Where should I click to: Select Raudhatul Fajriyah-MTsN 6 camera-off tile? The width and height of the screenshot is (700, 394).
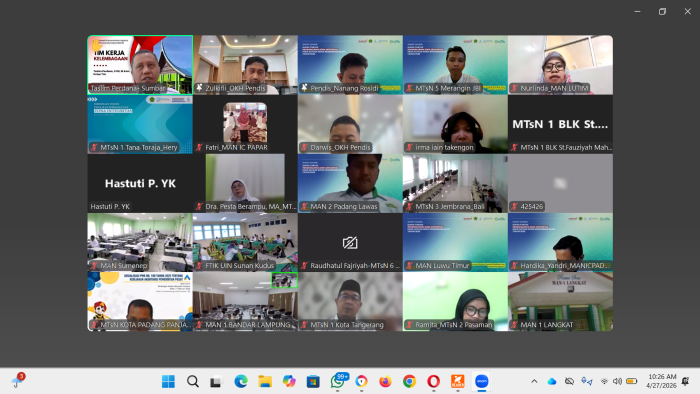click(350, 242)
